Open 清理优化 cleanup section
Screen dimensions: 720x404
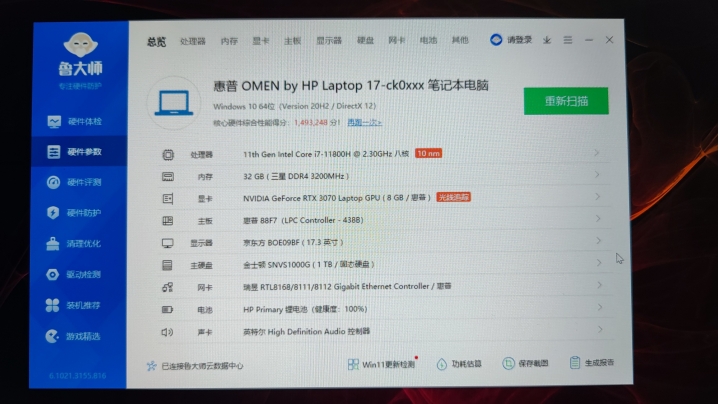[73, 243]
